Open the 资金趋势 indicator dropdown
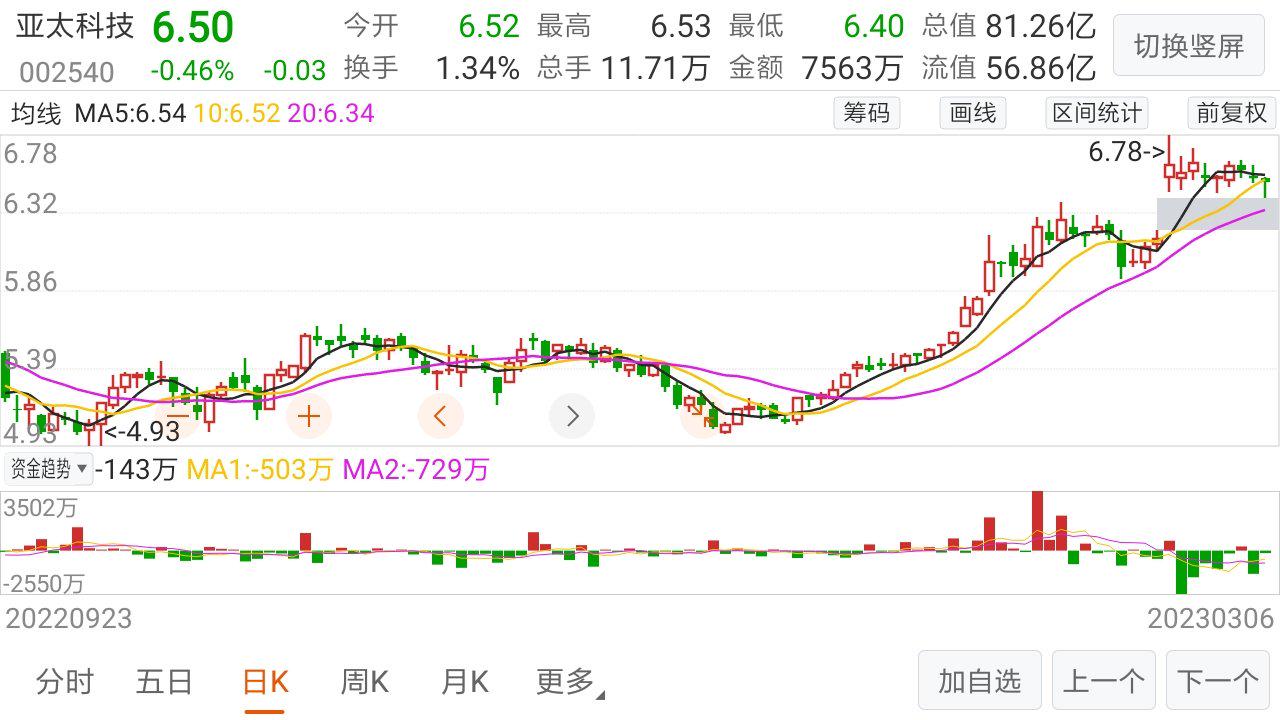 point(47,469)
